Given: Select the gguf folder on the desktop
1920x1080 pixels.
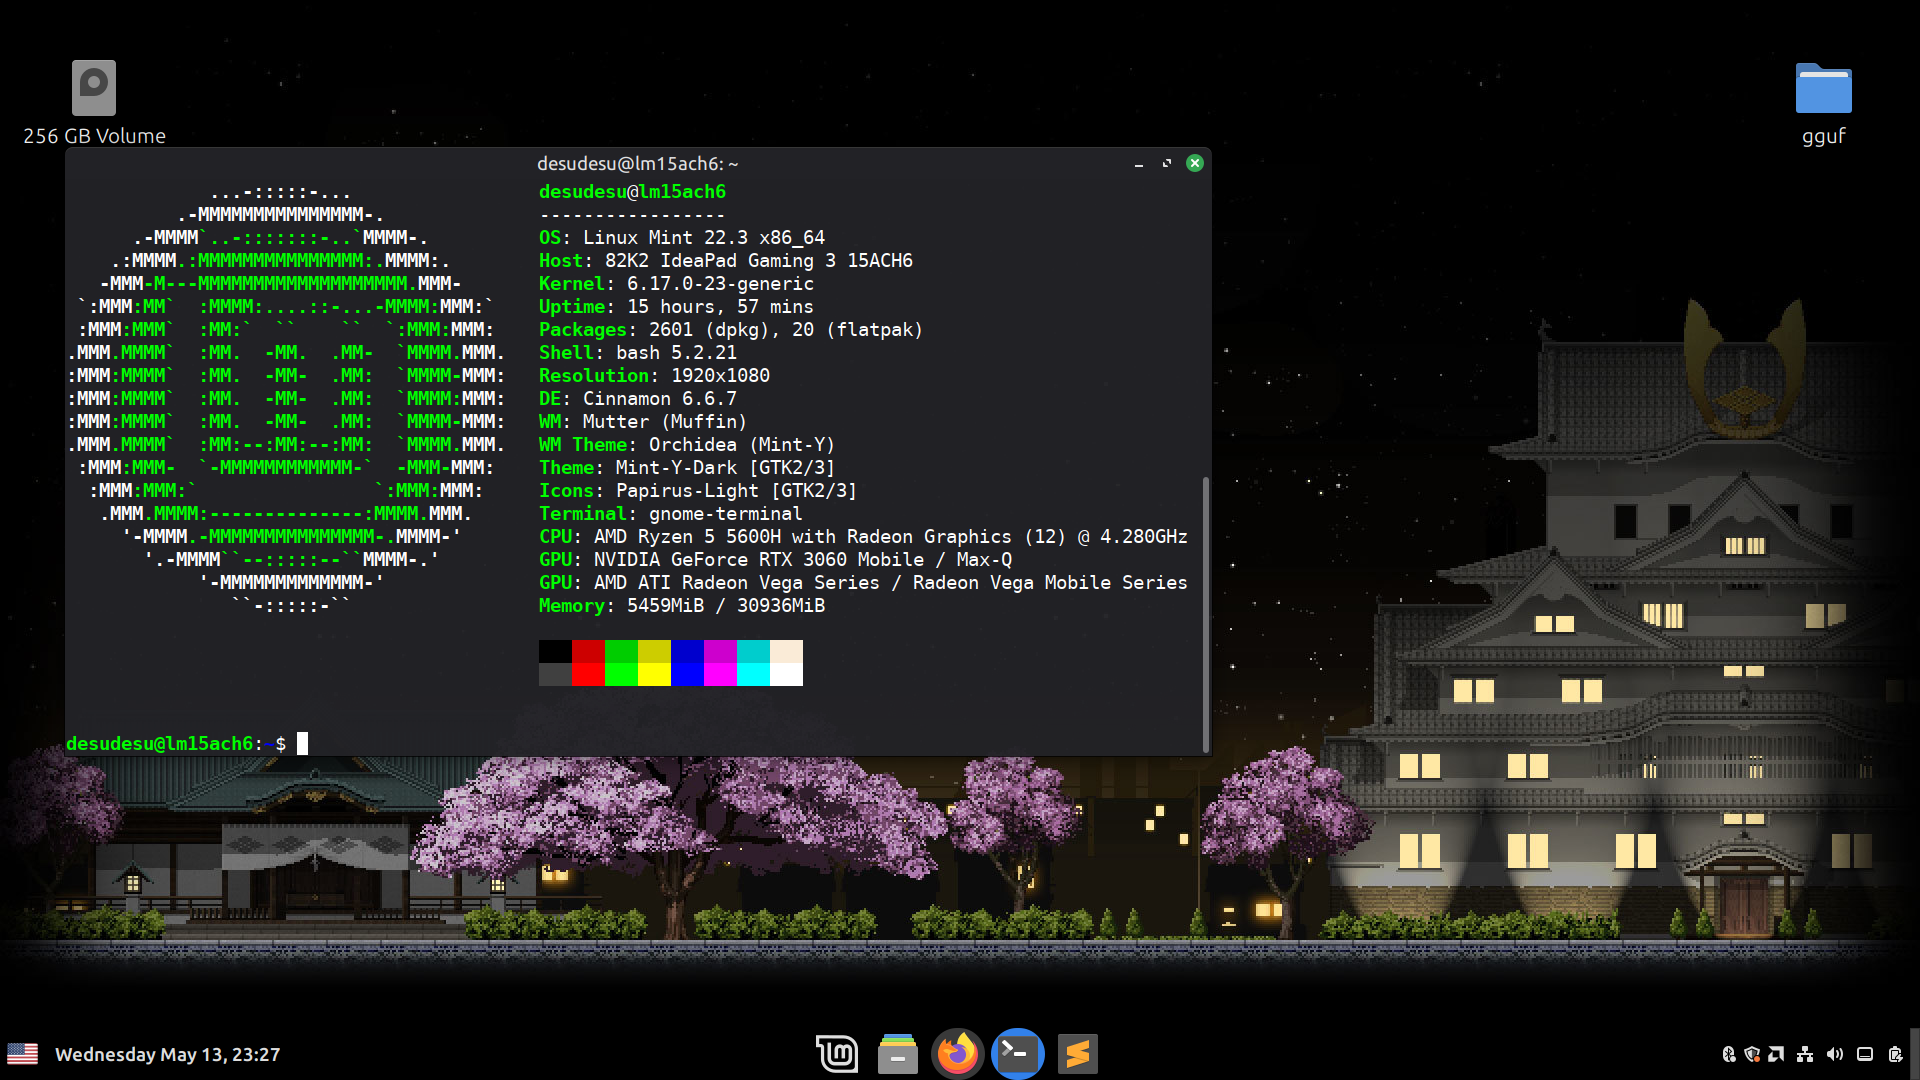Looking at the screenshot, I should 1823,104.
